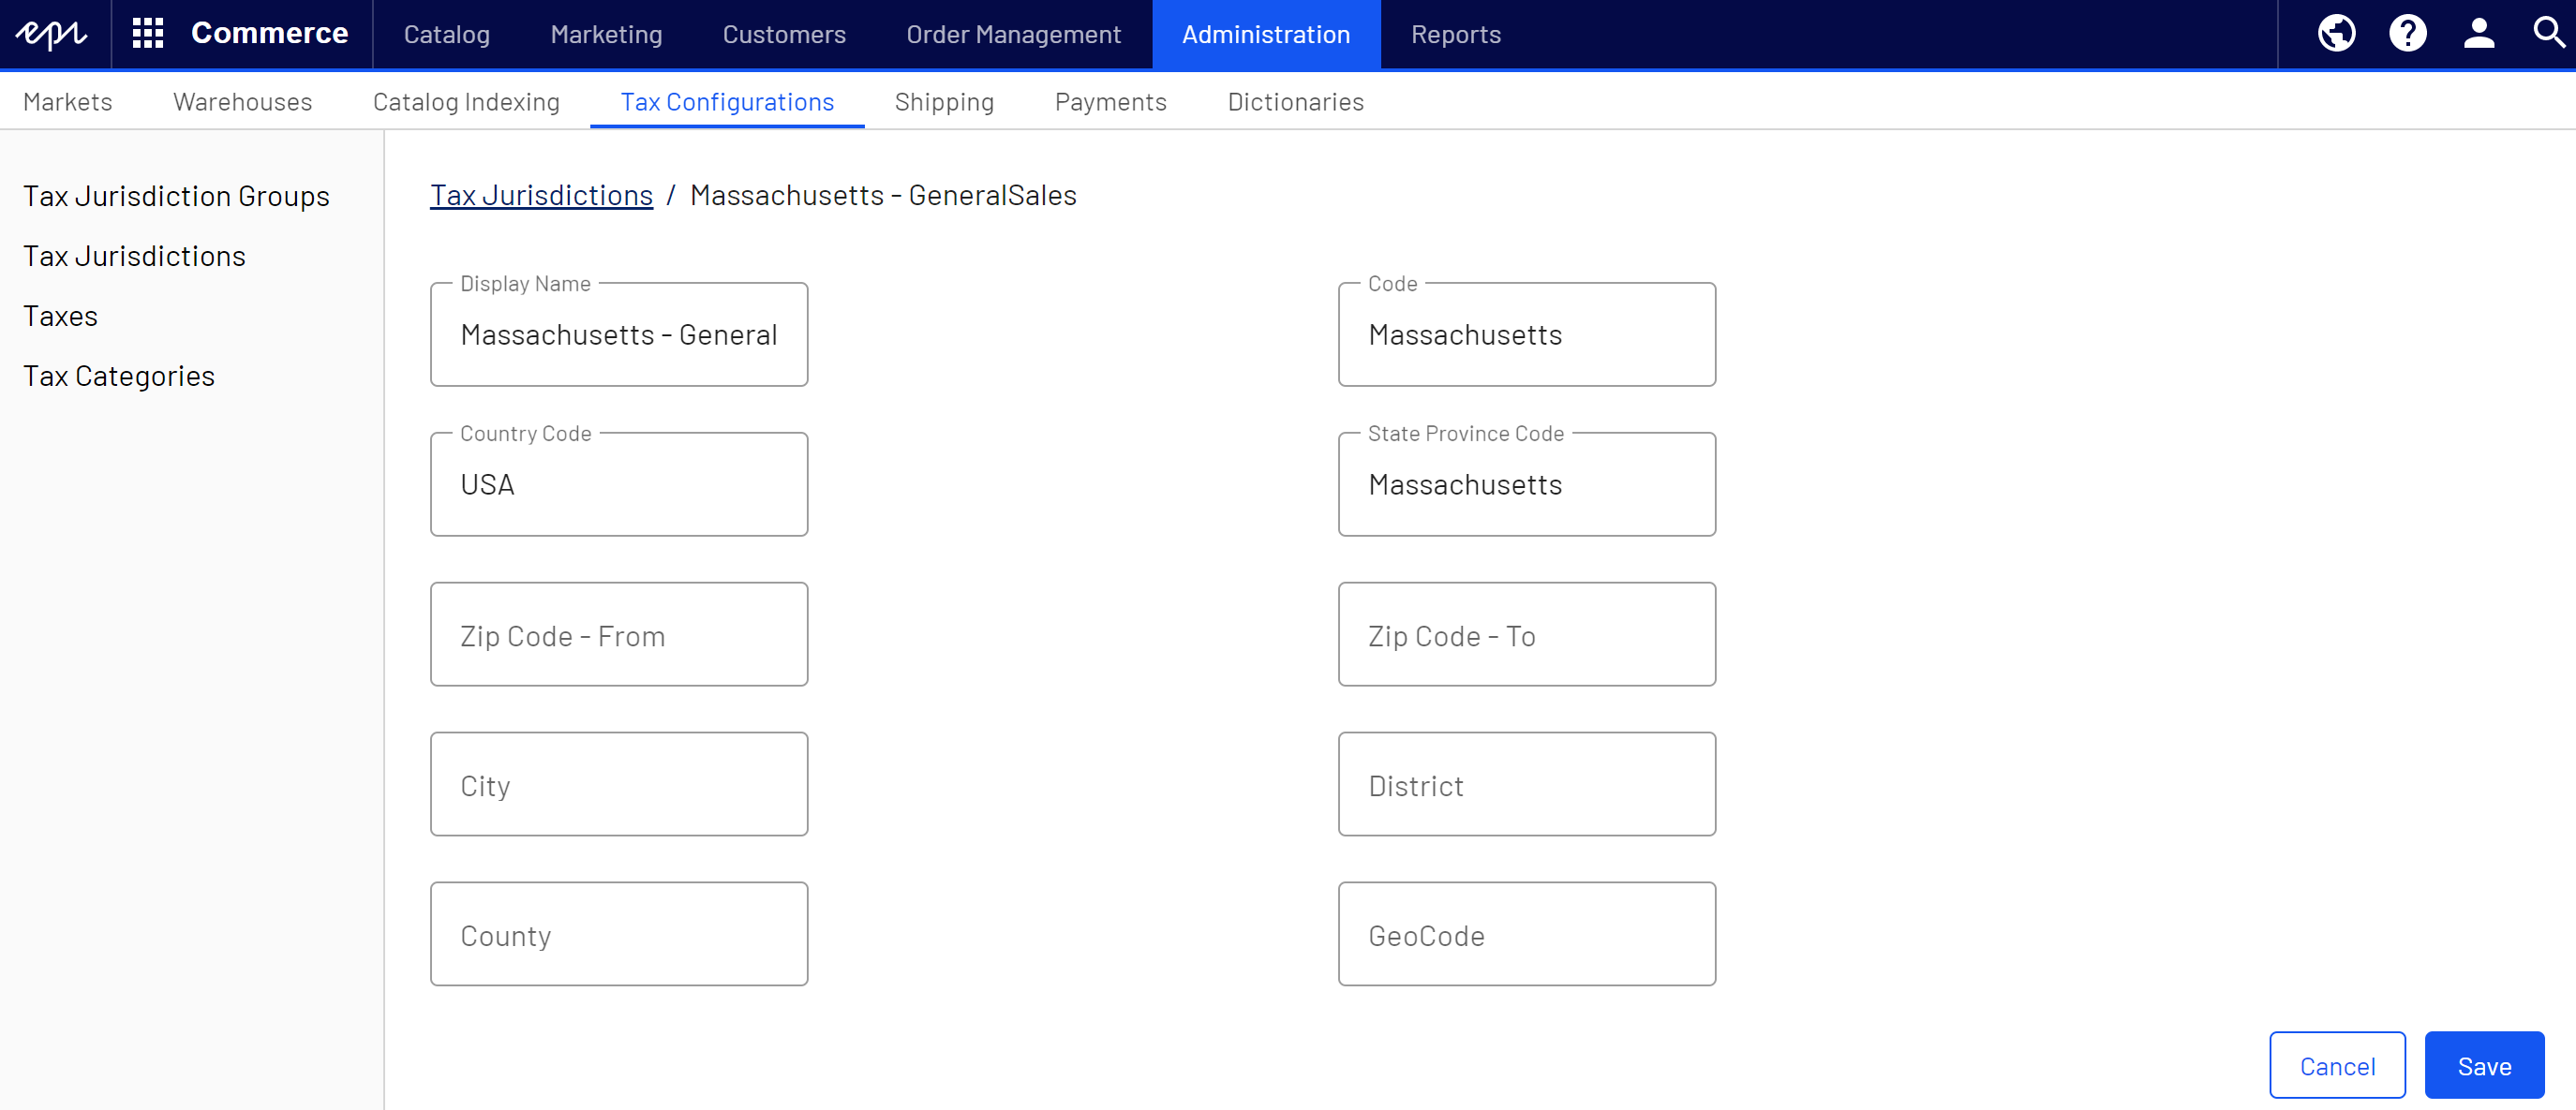The image size is (2576, 1110).
Task: Click the Country Code field
Action: pos(618,485)
